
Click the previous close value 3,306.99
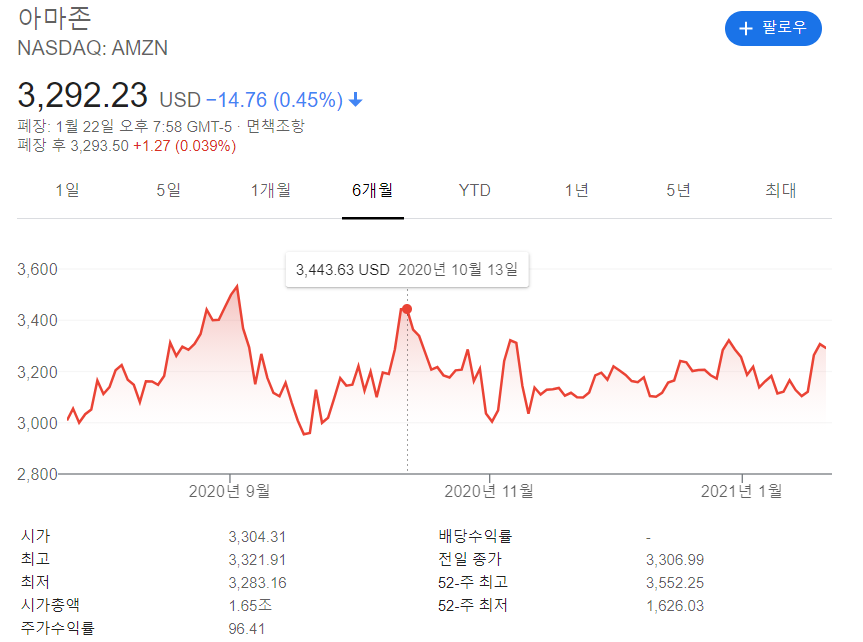click(x=675, y=560)
